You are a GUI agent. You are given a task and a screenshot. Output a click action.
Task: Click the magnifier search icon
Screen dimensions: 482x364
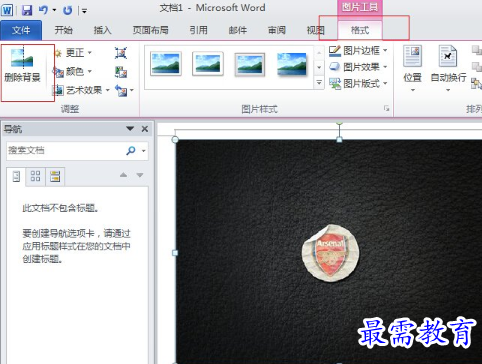(x=131, y=150)
